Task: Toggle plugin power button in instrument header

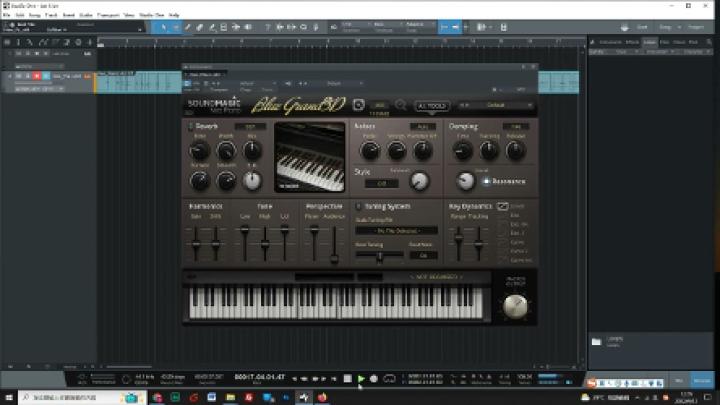Action: [187, 84]
